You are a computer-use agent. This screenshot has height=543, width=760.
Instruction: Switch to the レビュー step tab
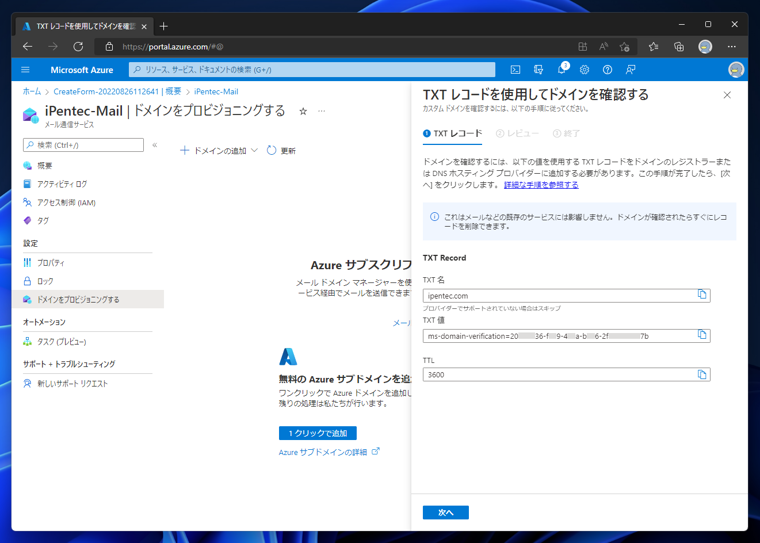pos(517,133)
